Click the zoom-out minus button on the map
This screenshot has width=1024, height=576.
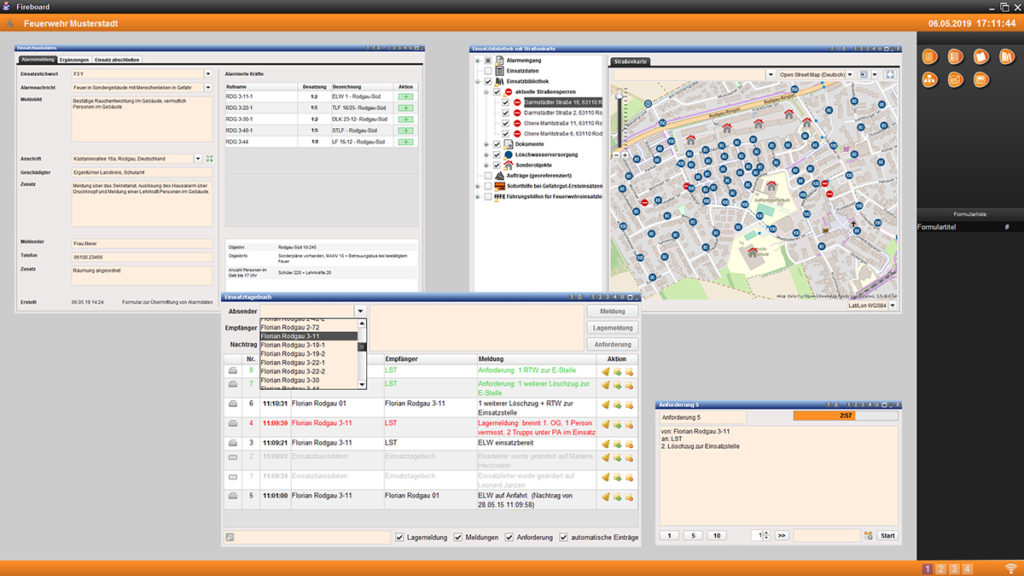(x=616, y=155)
